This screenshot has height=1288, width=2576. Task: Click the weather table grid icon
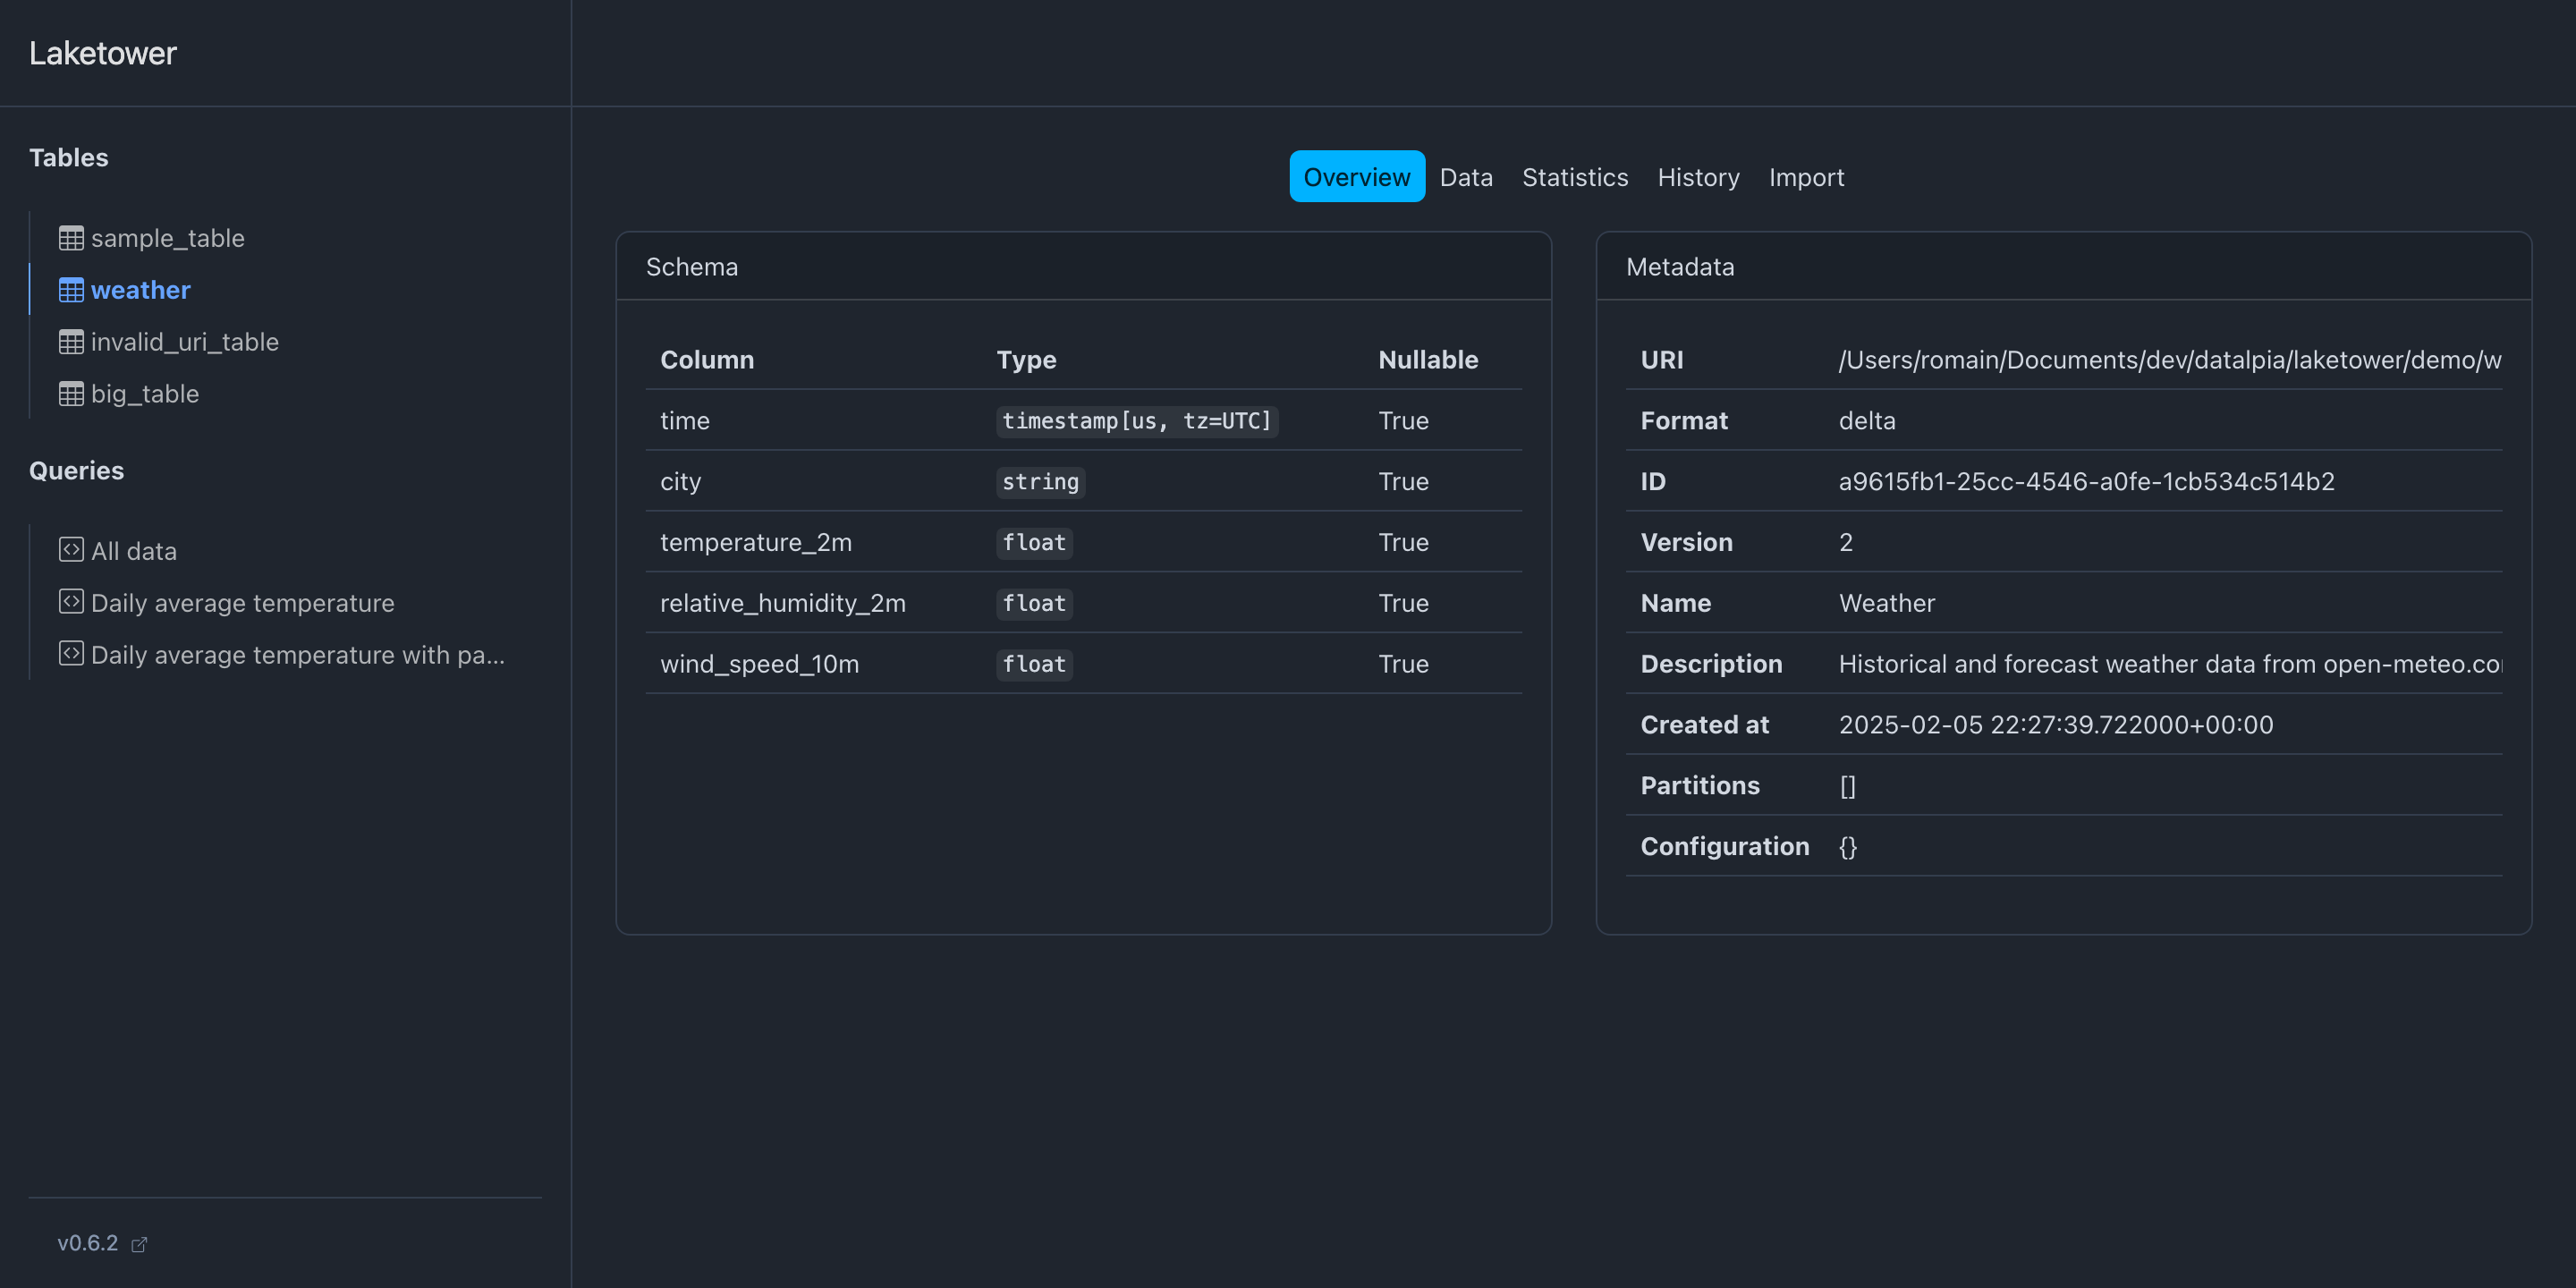point(71,290)
